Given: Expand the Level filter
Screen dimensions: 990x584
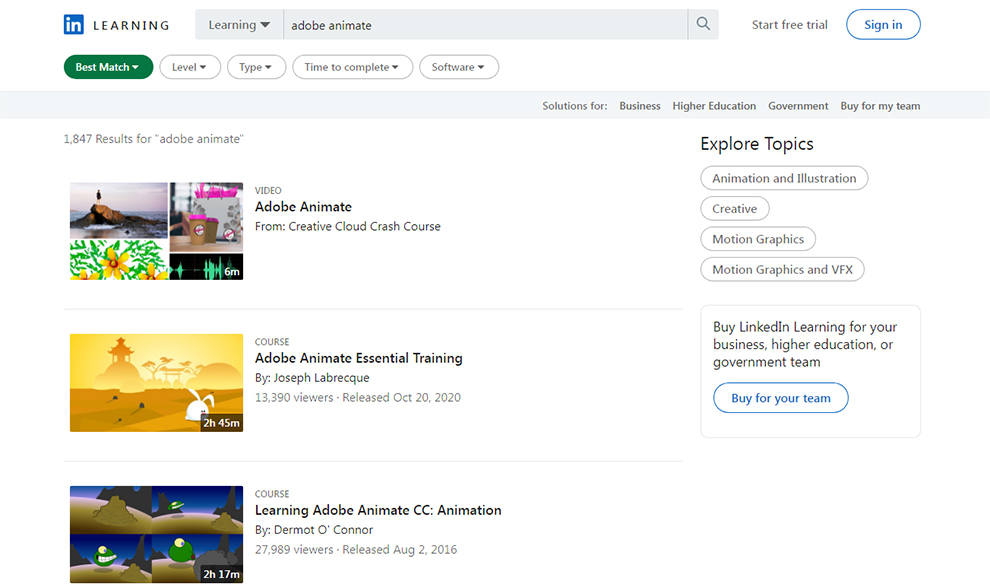Looking at the screenshot, I should 189,67.
